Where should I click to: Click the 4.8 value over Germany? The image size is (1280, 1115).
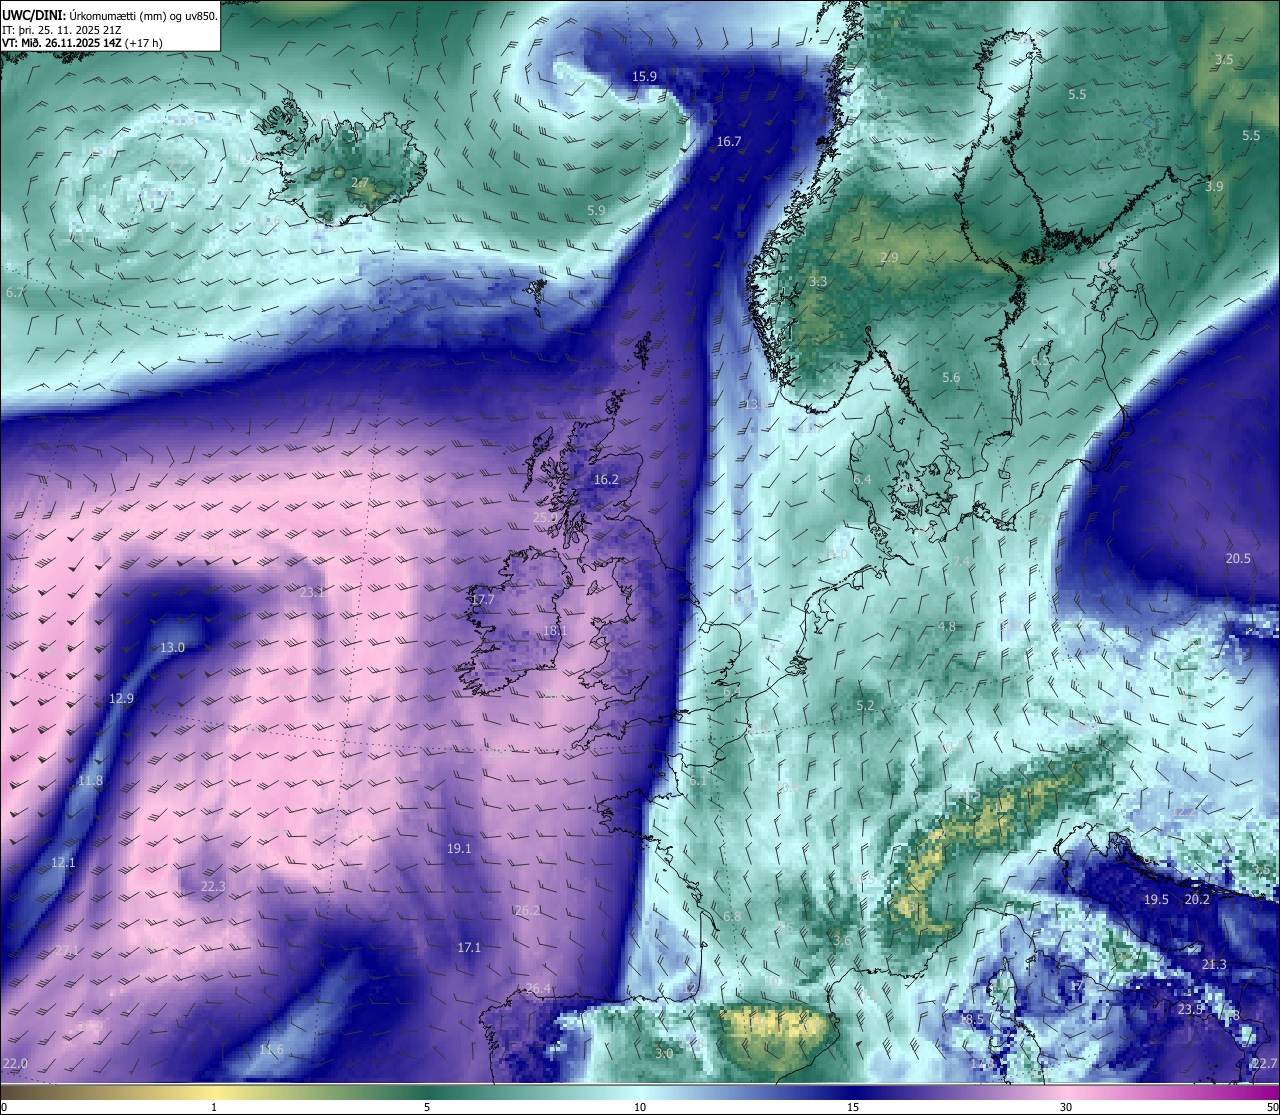[x=946, y=627]
